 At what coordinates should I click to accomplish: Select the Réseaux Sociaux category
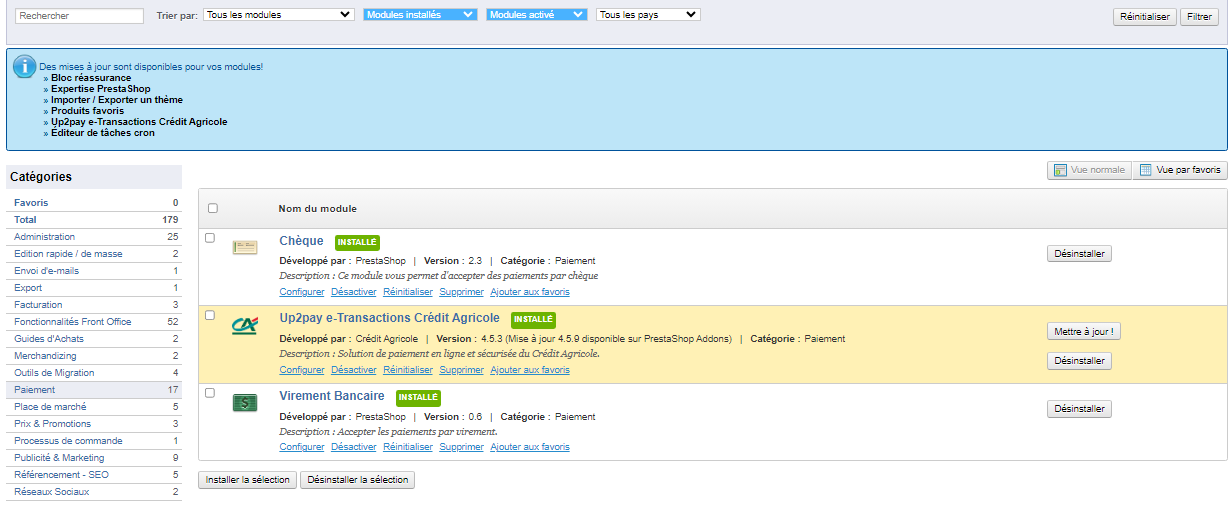click(94, 492)
